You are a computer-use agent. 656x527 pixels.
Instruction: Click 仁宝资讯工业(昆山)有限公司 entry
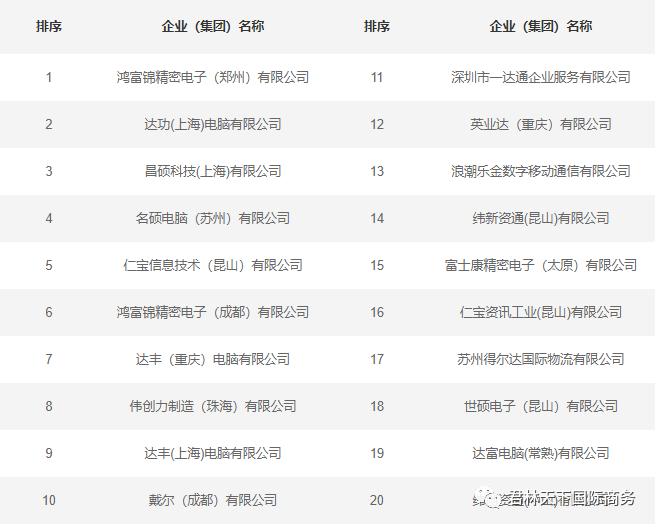click(541, 312)
